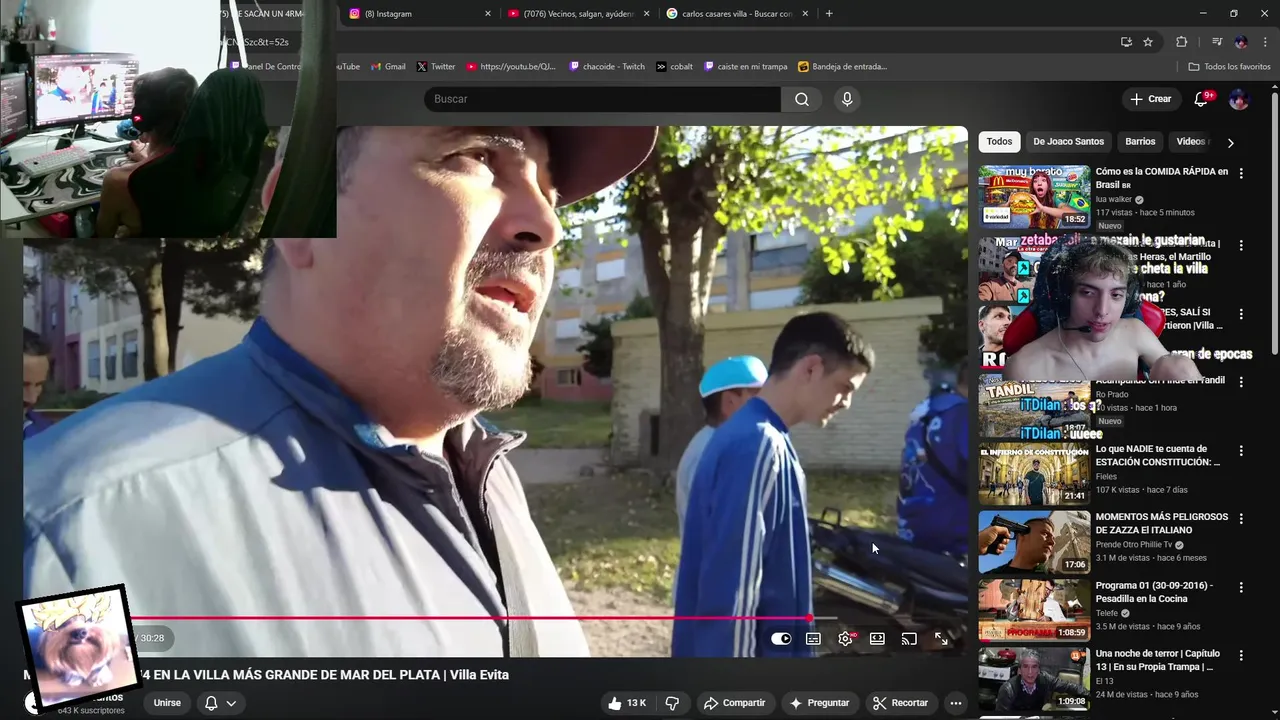Open options menu for Acampando en Tandil video
Screen dimensions: 1280x720
coord(1241,382)
